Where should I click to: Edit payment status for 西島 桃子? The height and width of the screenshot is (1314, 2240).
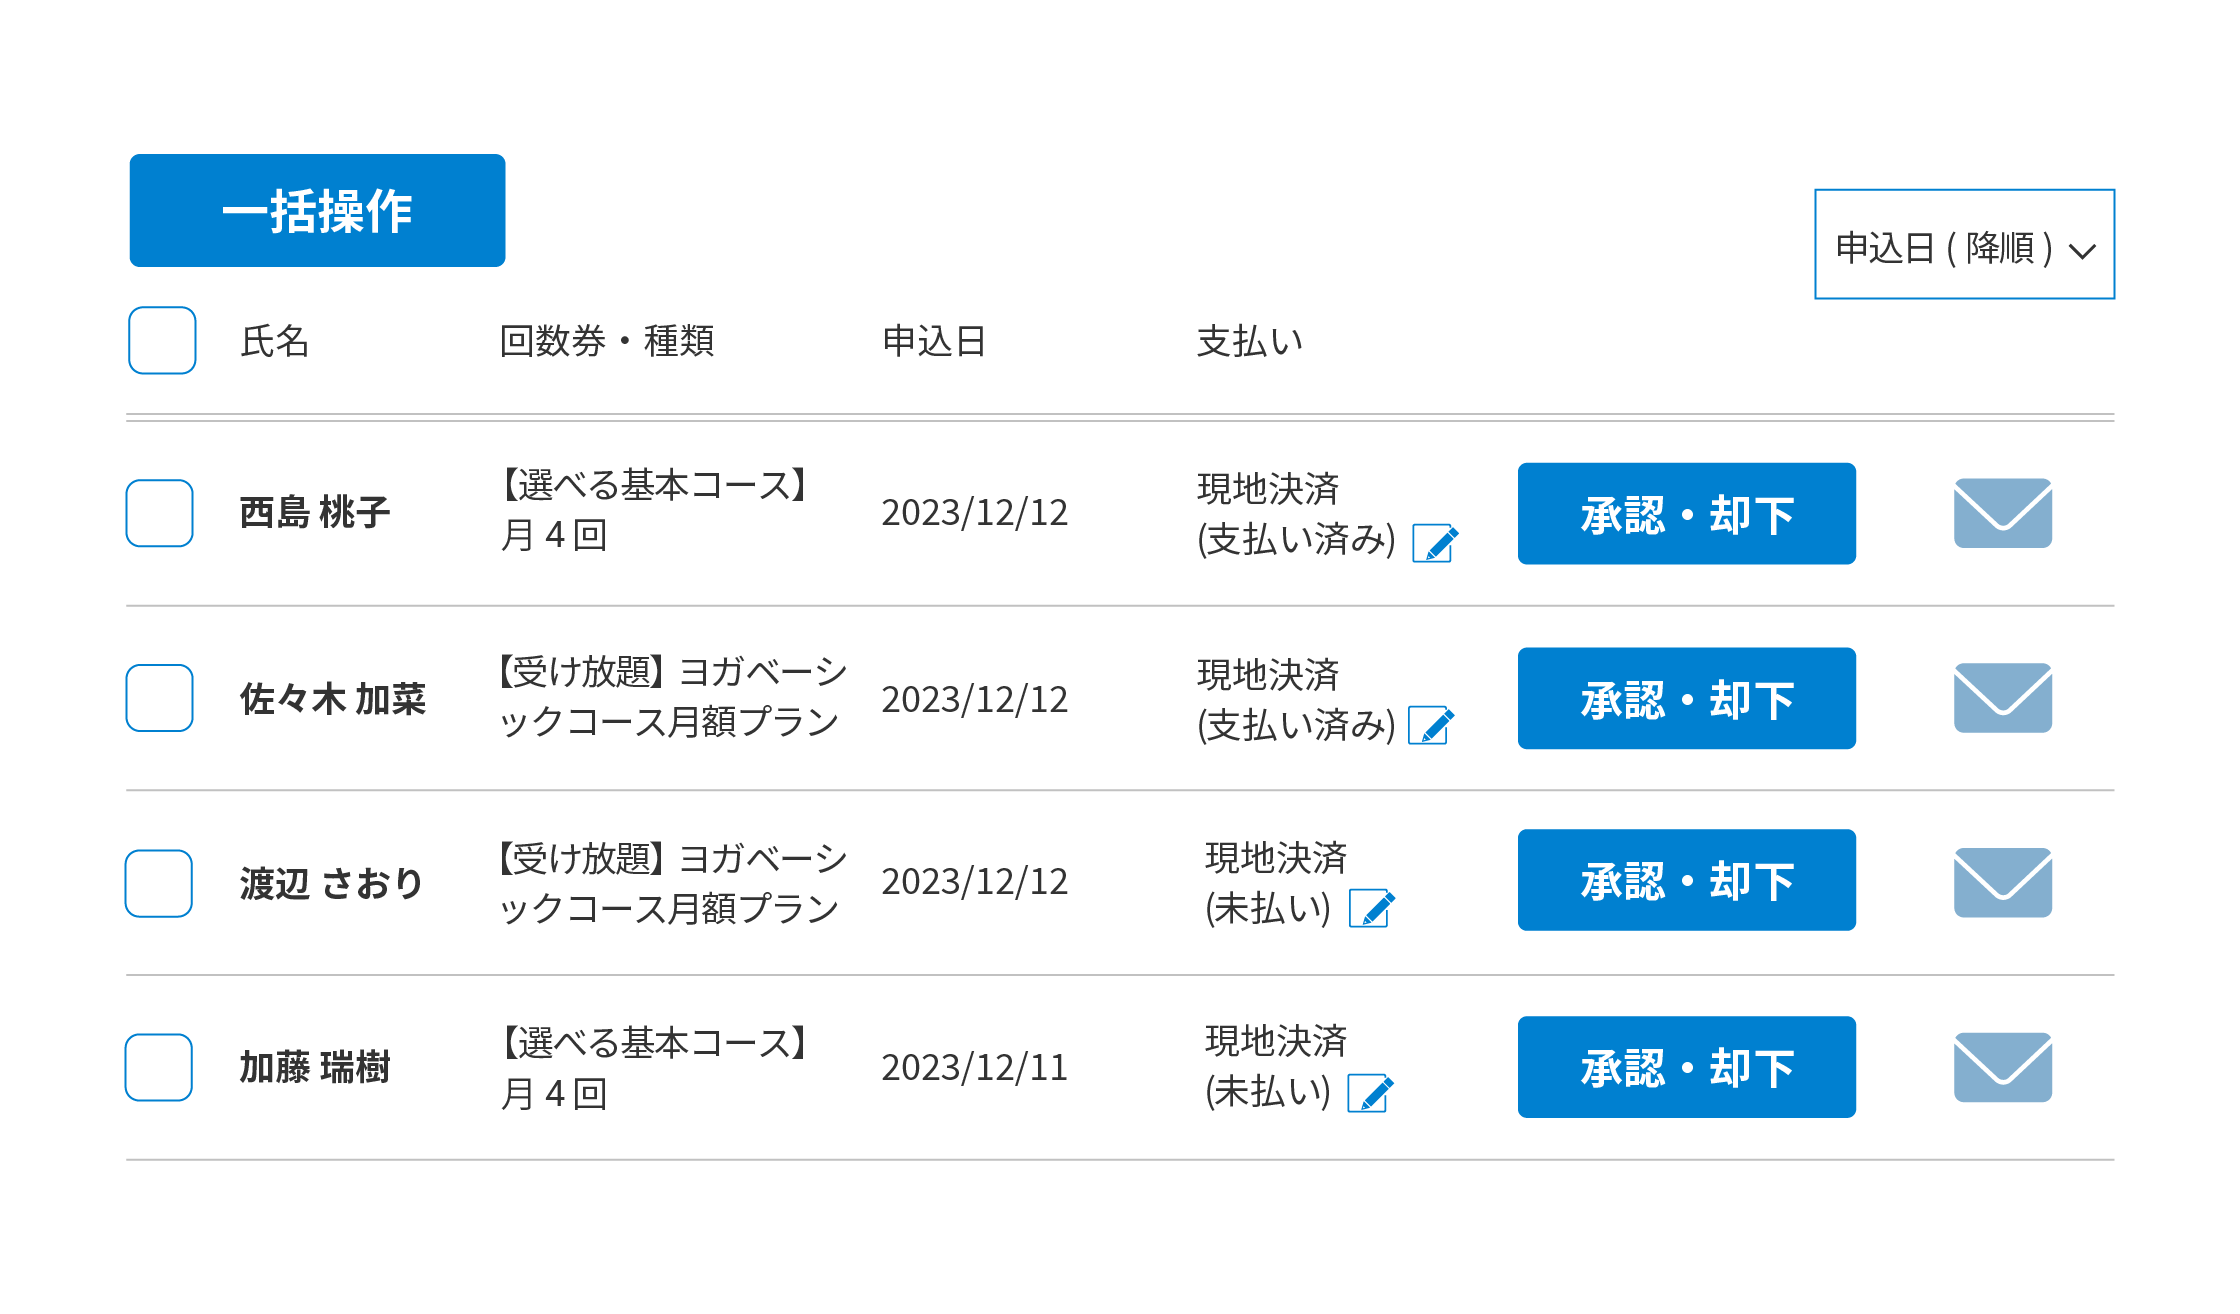1435,543
